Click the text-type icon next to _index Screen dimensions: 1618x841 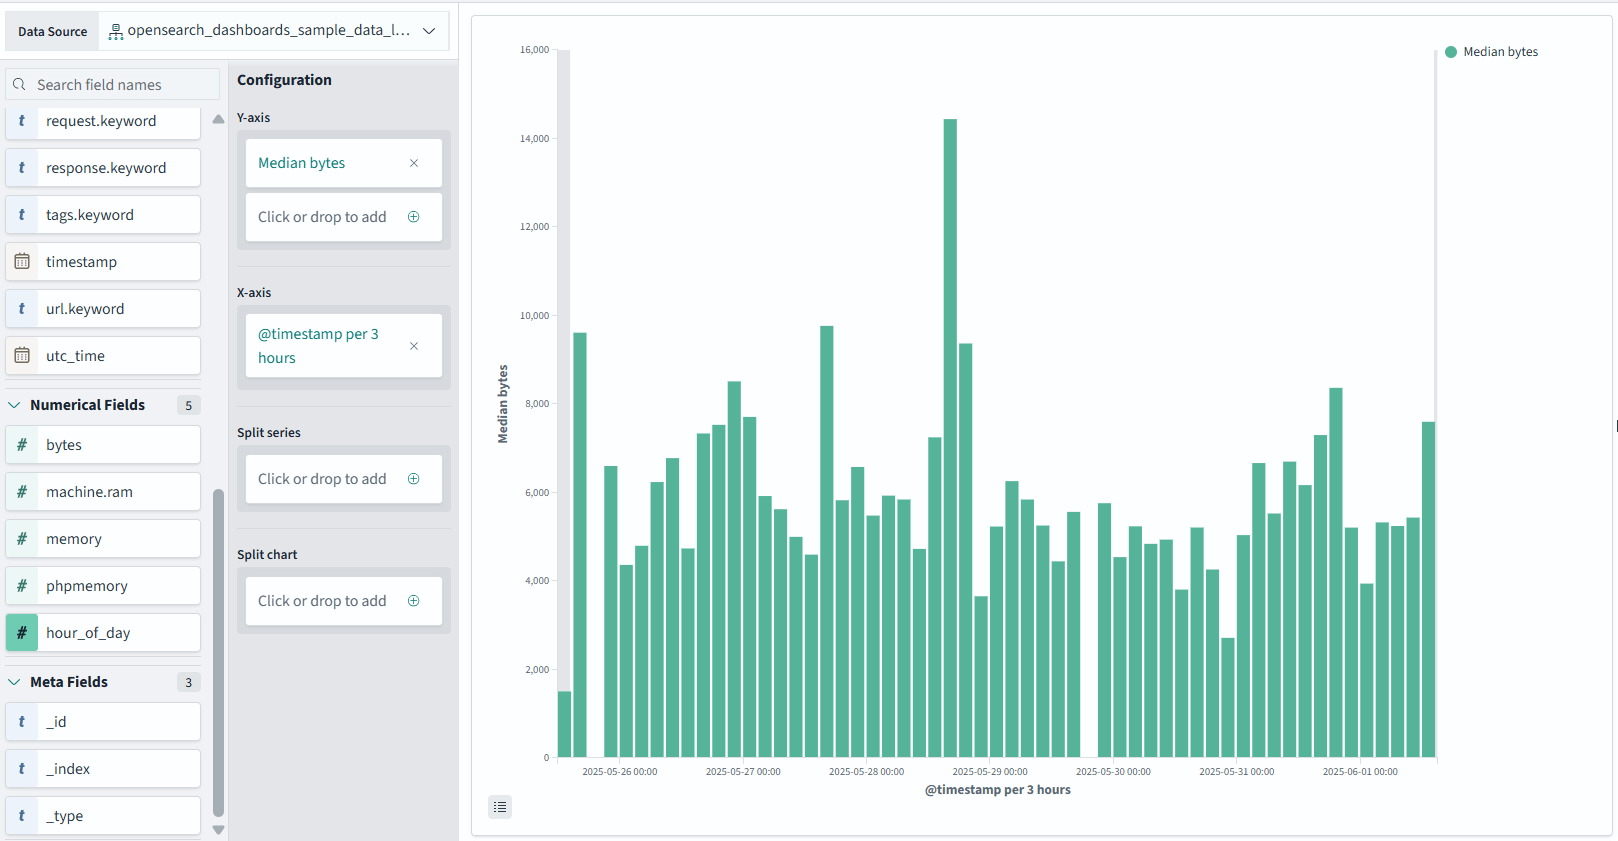tap(22, 769)
